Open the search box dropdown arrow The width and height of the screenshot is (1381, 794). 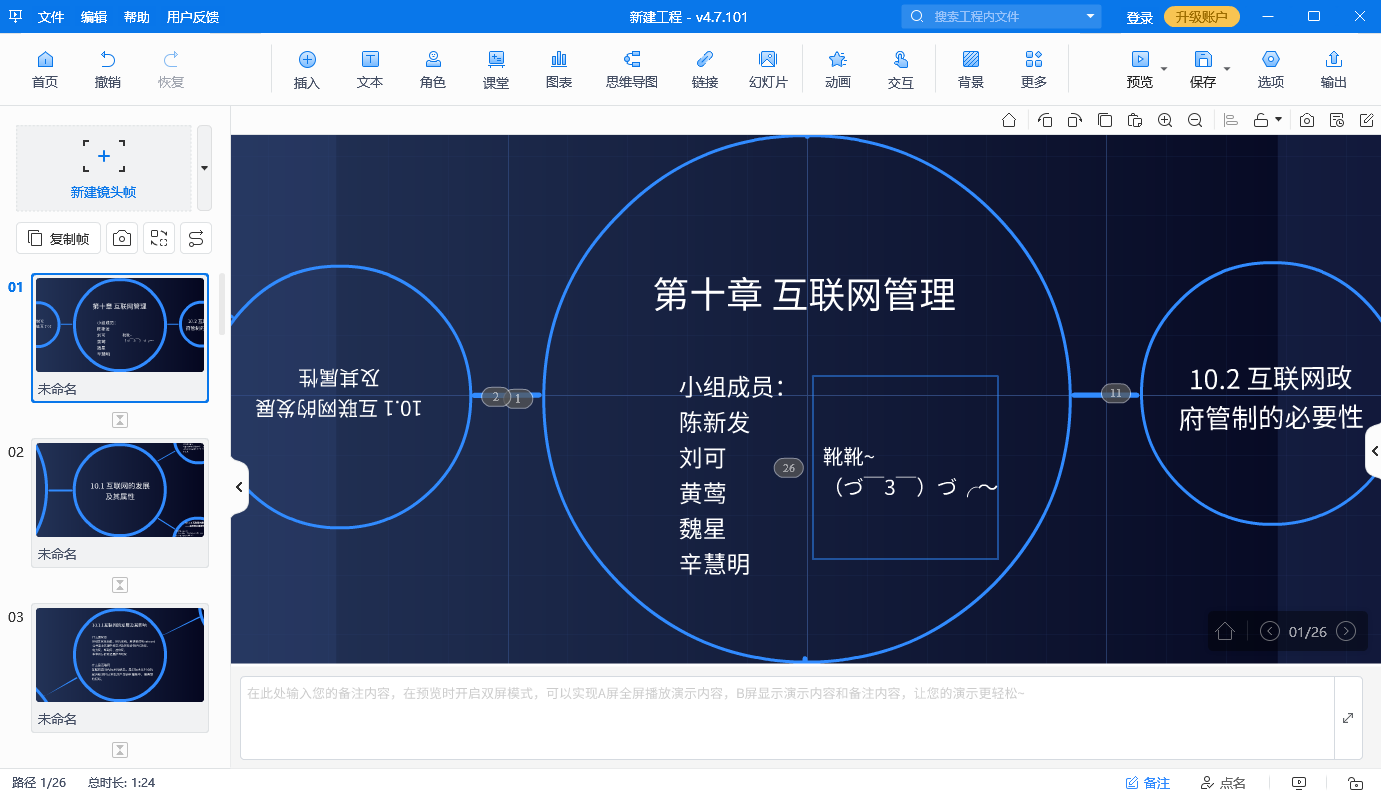pyautogui.click(x=1090, y=17)
